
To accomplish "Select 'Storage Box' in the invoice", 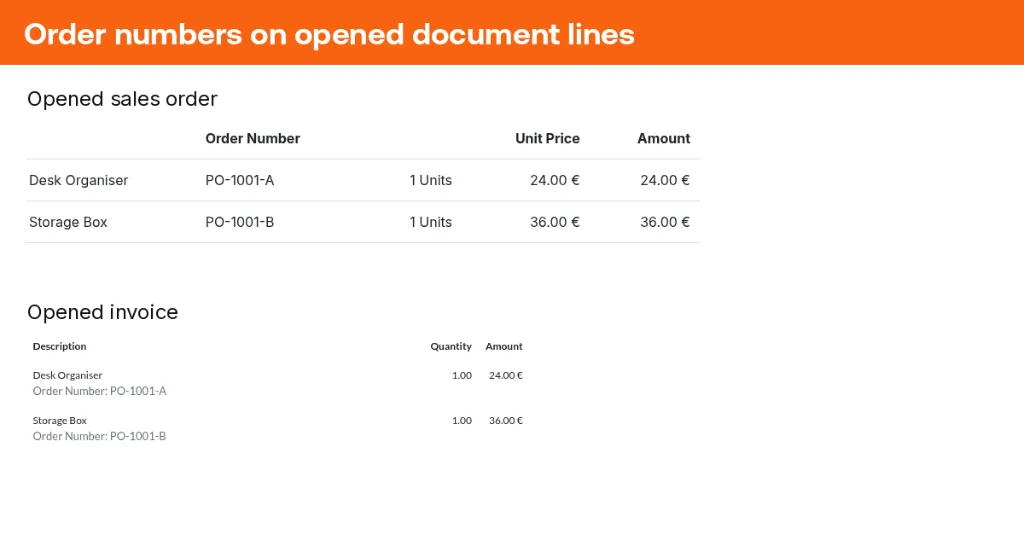I will tap(59, 421).
